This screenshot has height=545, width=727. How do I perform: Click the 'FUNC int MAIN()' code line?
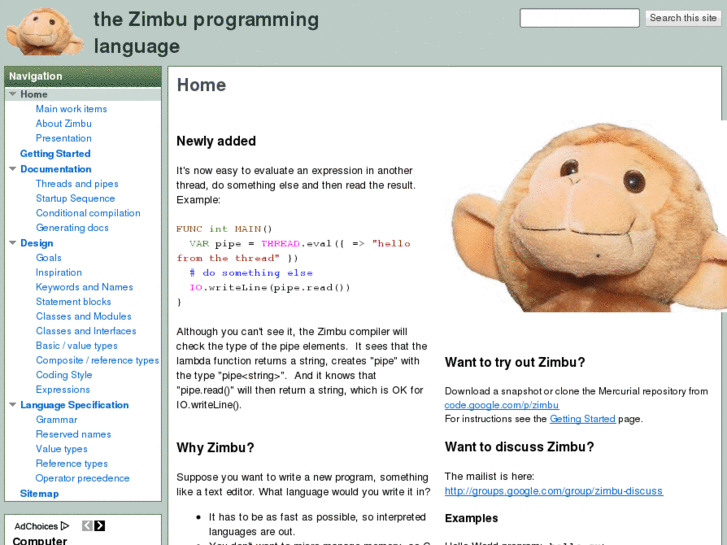click(x=224, y=229)
